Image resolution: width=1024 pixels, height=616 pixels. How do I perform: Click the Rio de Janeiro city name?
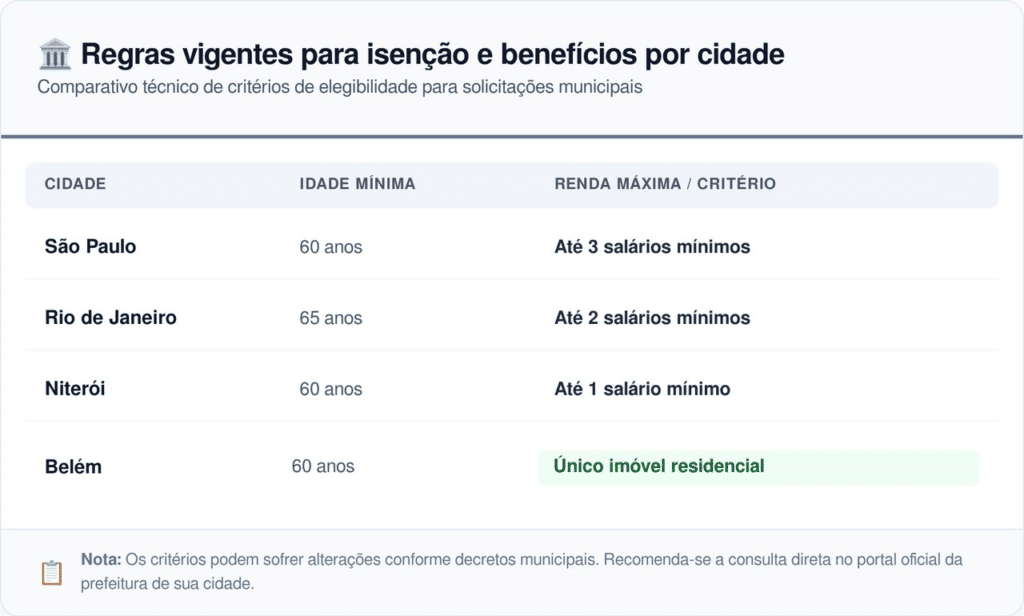point(111,317)
